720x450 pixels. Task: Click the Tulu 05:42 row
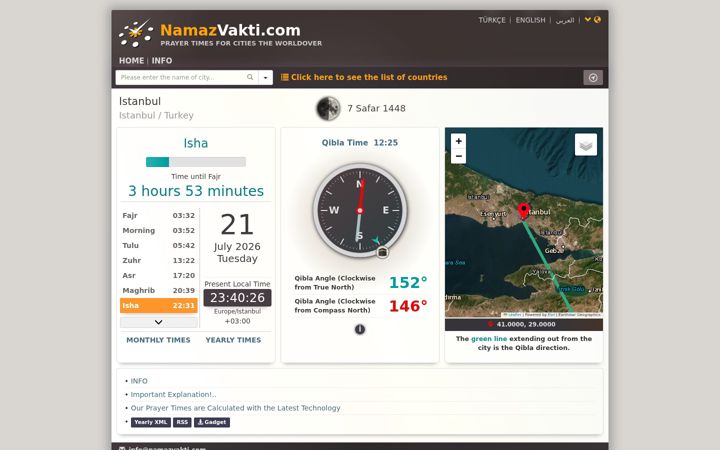(x=158, y=246)
